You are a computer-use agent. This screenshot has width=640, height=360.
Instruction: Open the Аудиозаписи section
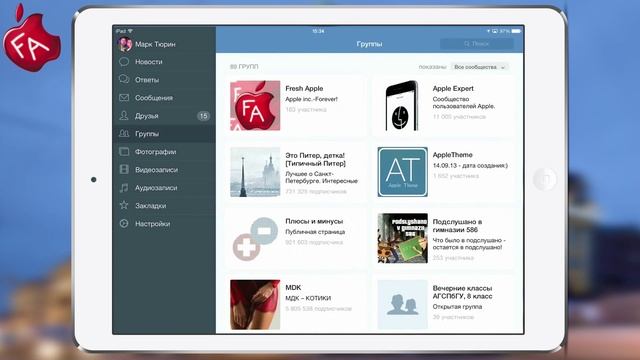(x=156, y=188)
